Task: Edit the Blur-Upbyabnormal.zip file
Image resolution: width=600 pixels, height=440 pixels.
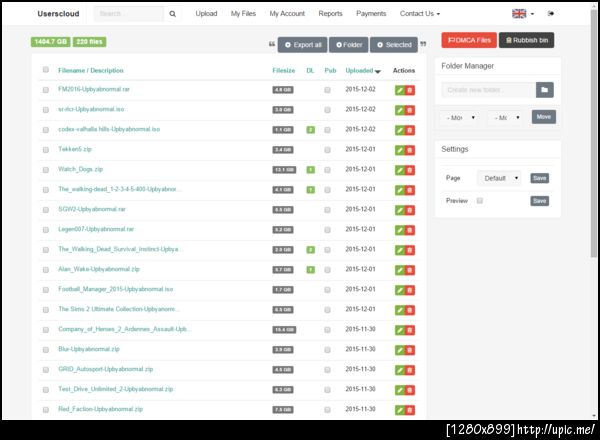Action: (x=400, y=350)
